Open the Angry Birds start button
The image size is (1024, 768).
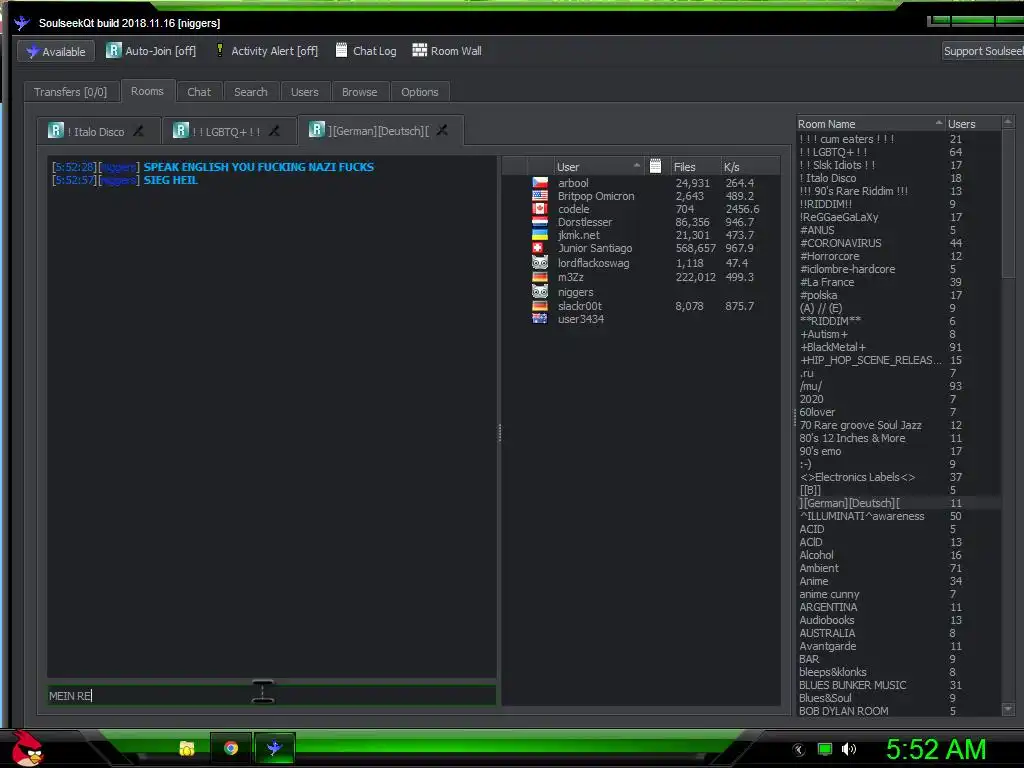[27, 748]
